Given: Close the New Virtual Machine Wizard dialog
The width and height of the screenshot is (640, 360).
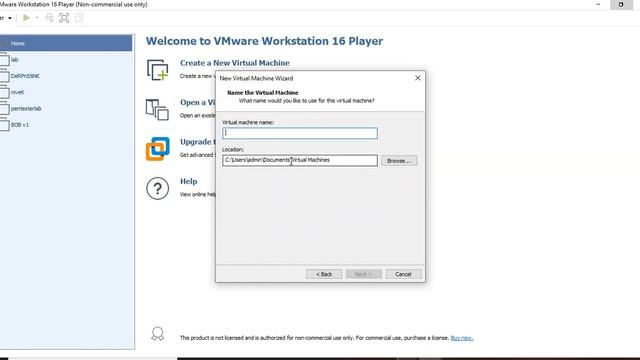Looking at the screenshot, I should pos(418,78).
